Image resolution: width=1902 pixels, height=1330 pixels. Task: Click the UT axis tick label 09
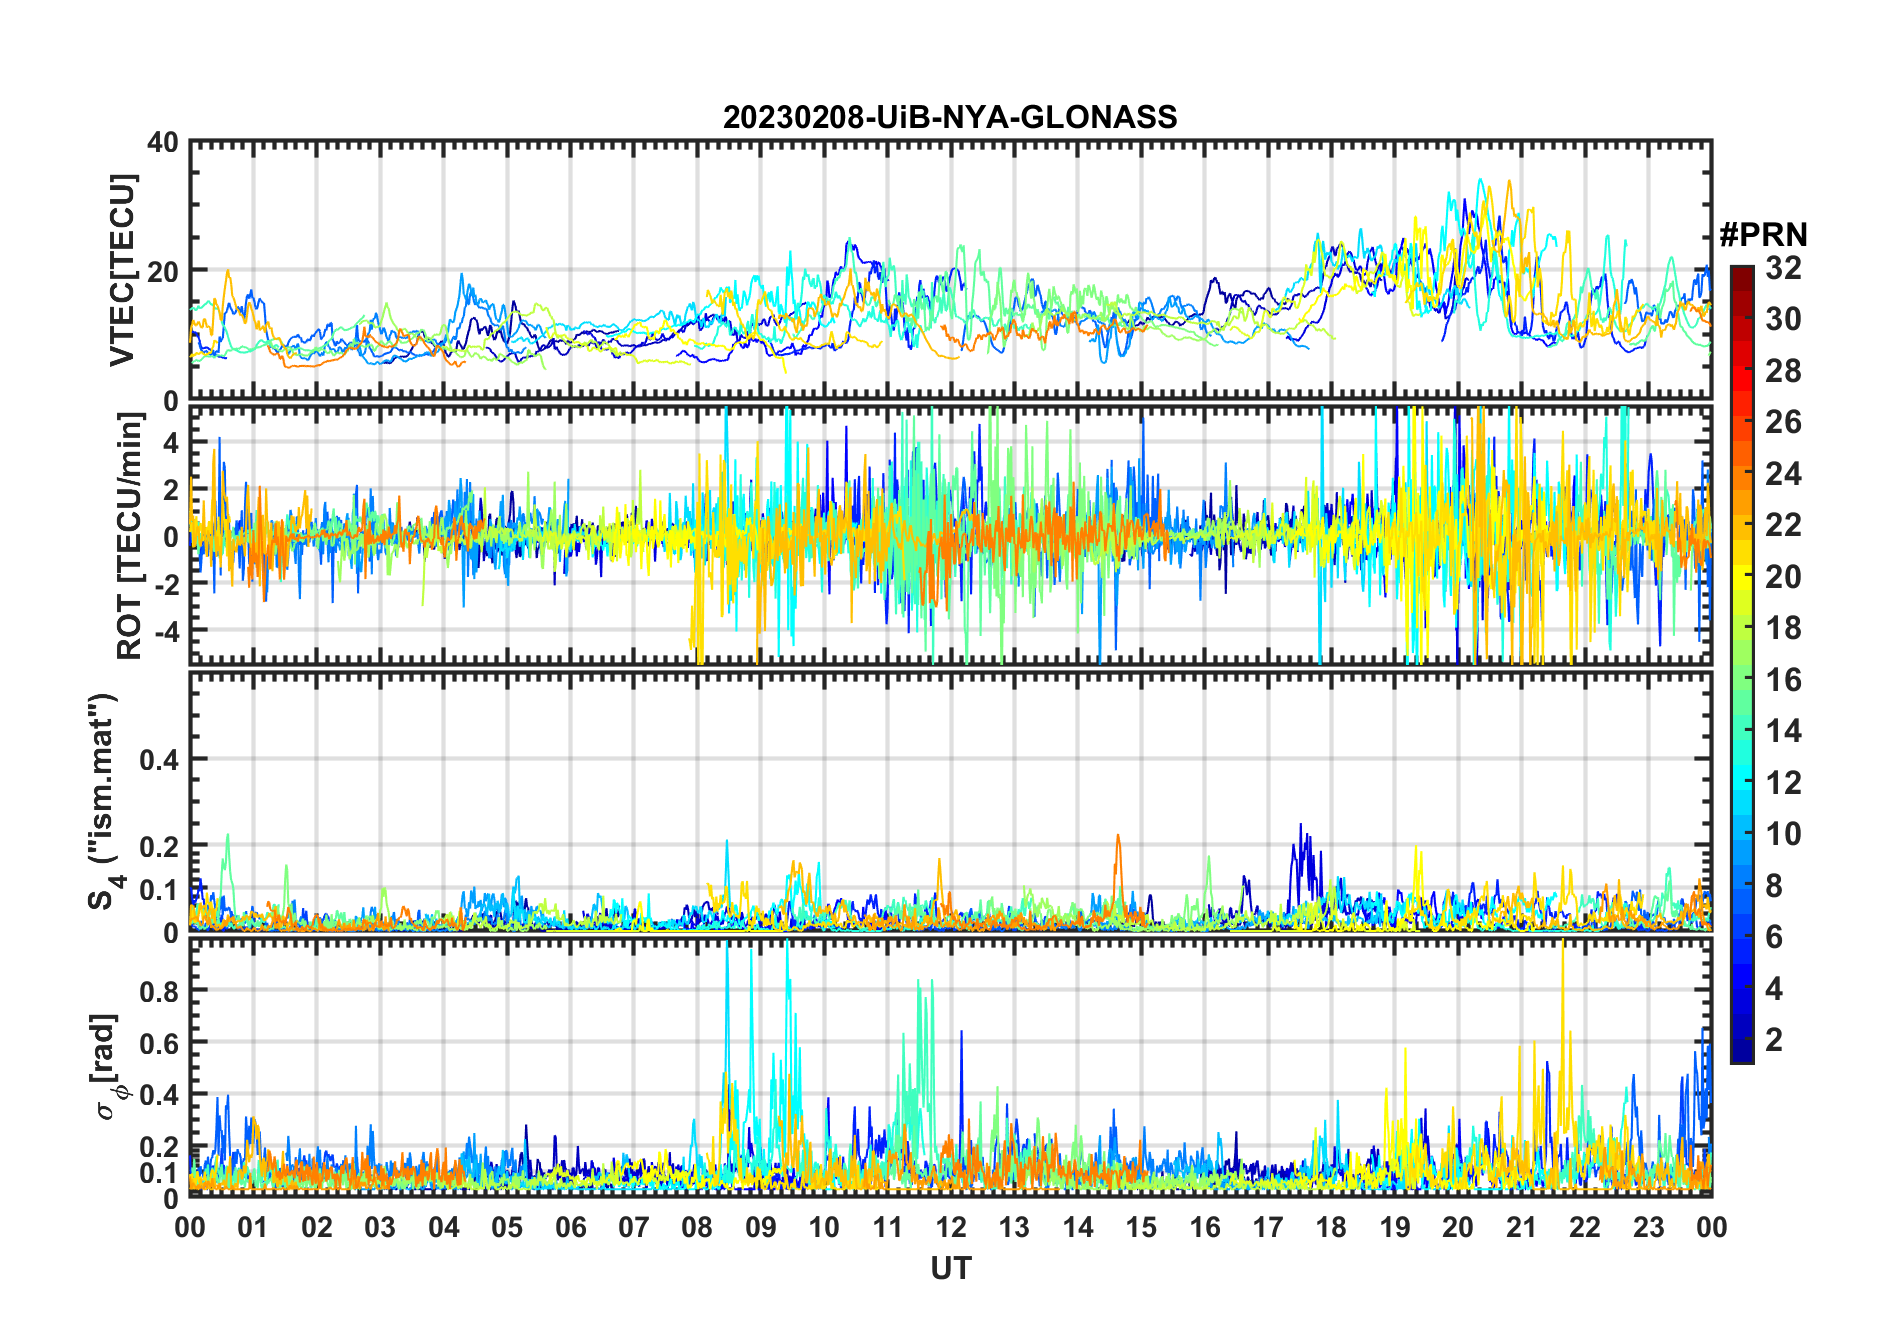coord(761,1227)
